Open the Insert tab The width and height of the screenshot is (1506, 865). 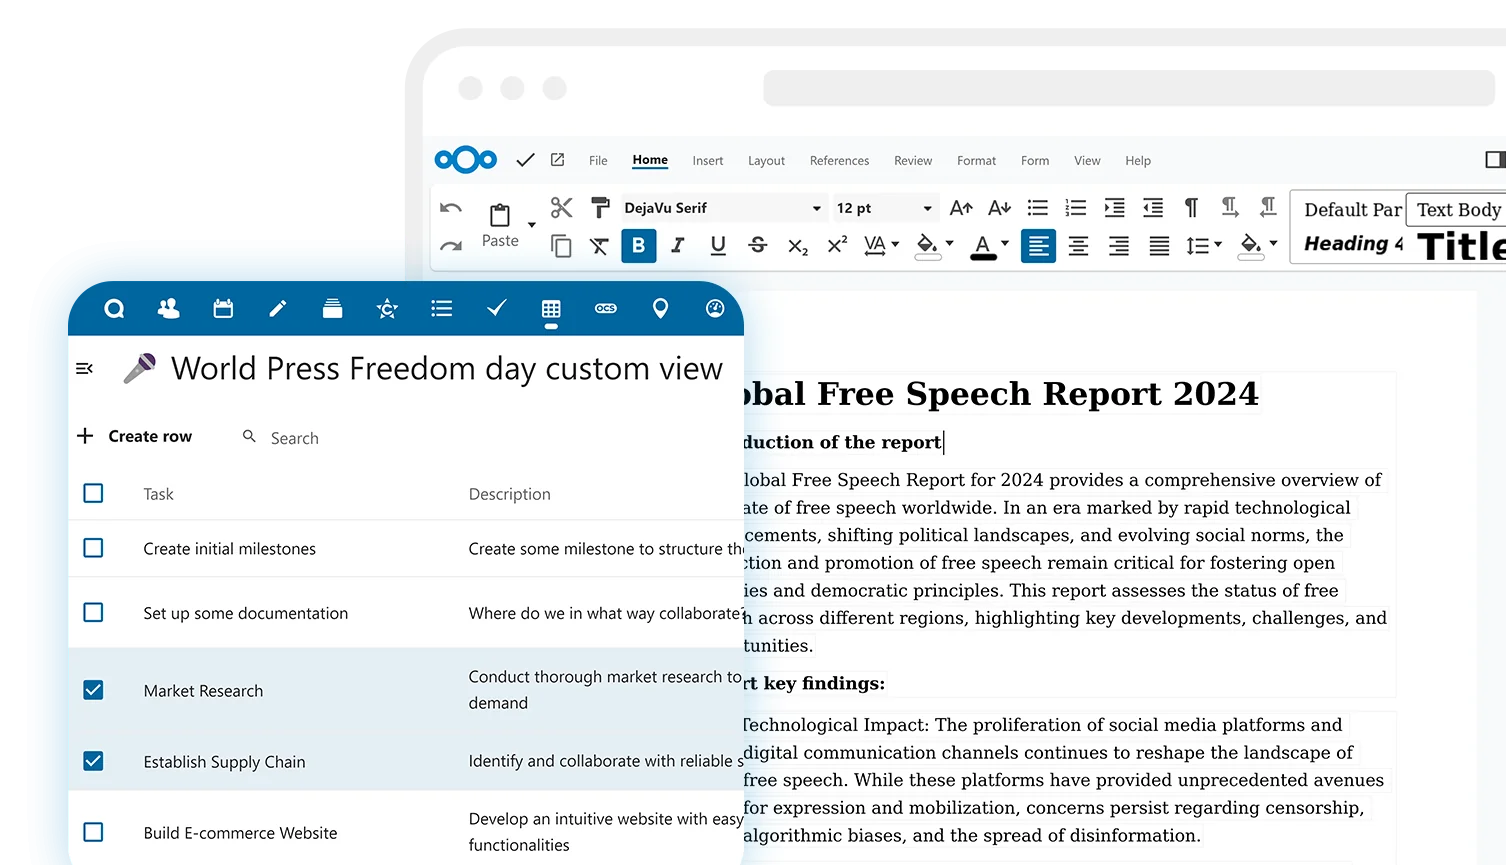tap(707, 161)
